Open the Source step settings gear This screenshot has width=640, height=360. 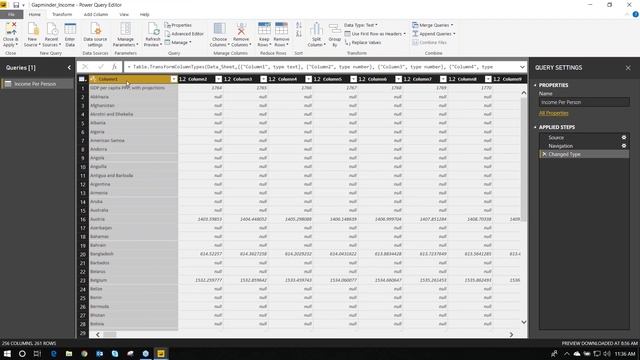[624, 138]
